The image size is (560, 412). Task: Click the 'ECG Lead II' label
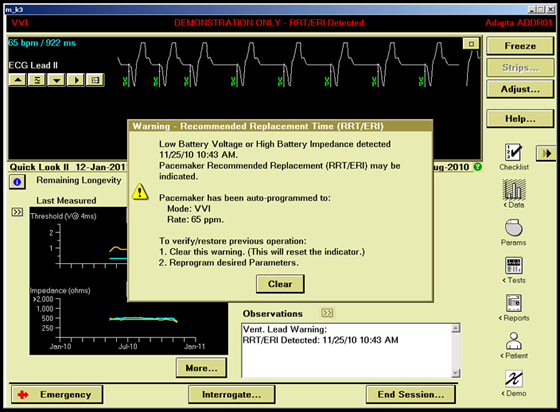33,65
